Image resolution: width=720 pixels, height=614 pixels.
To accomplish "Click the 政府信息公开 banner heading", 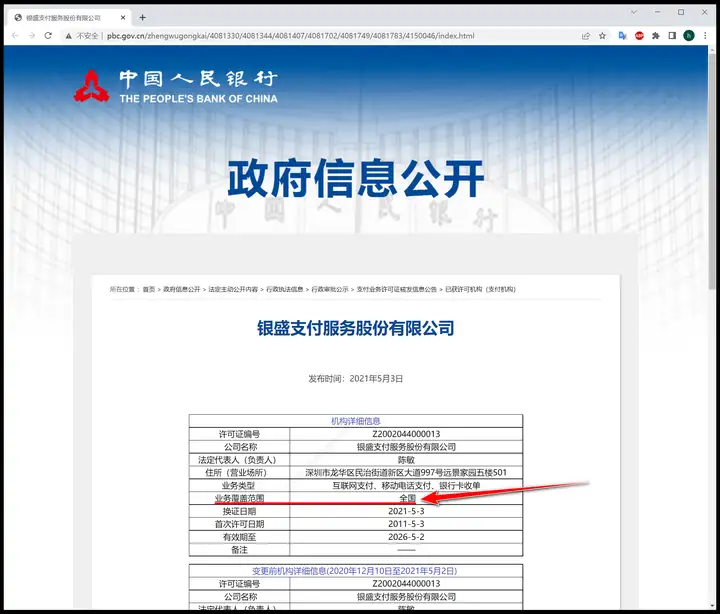I will pyautogui.click(x=356, y=179).
